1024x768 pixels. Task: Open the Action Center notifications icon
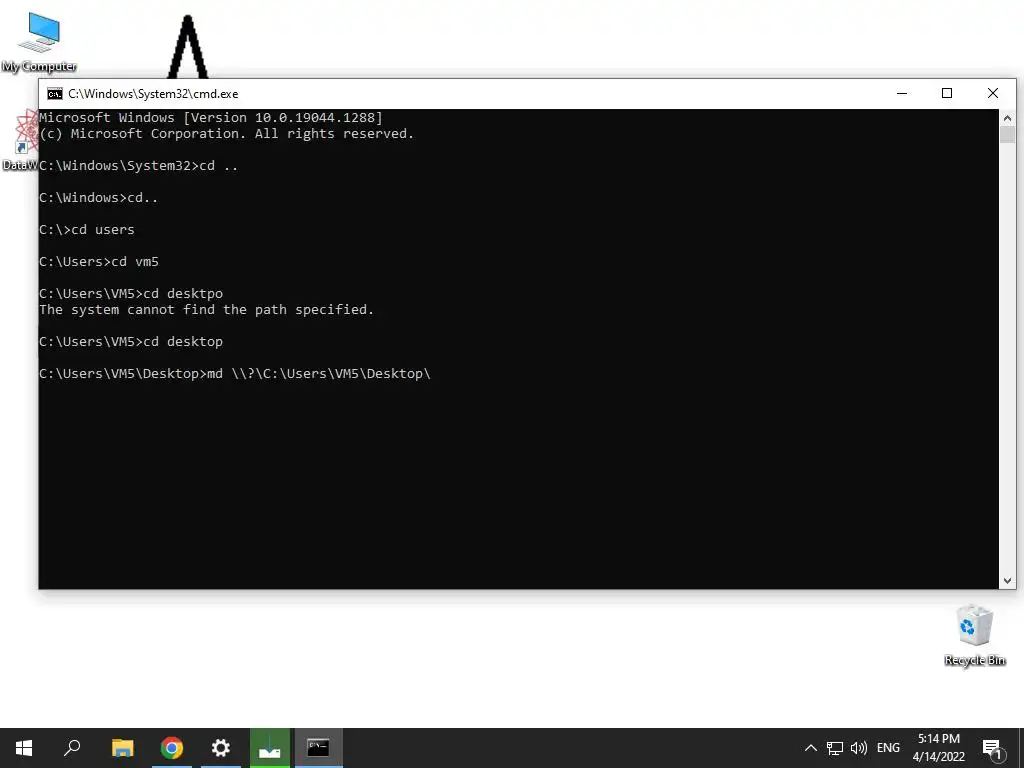992,748
